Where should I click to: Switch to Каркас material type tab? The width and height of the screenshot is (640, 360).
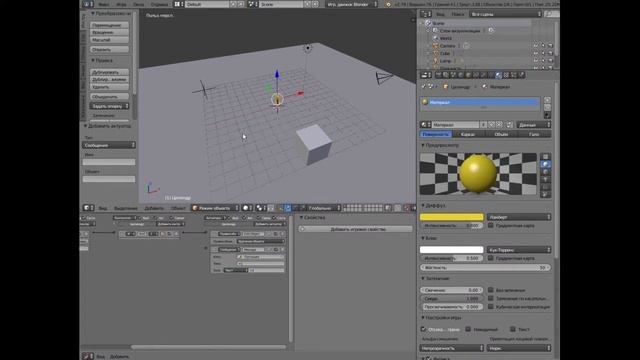tap(468, 134)
